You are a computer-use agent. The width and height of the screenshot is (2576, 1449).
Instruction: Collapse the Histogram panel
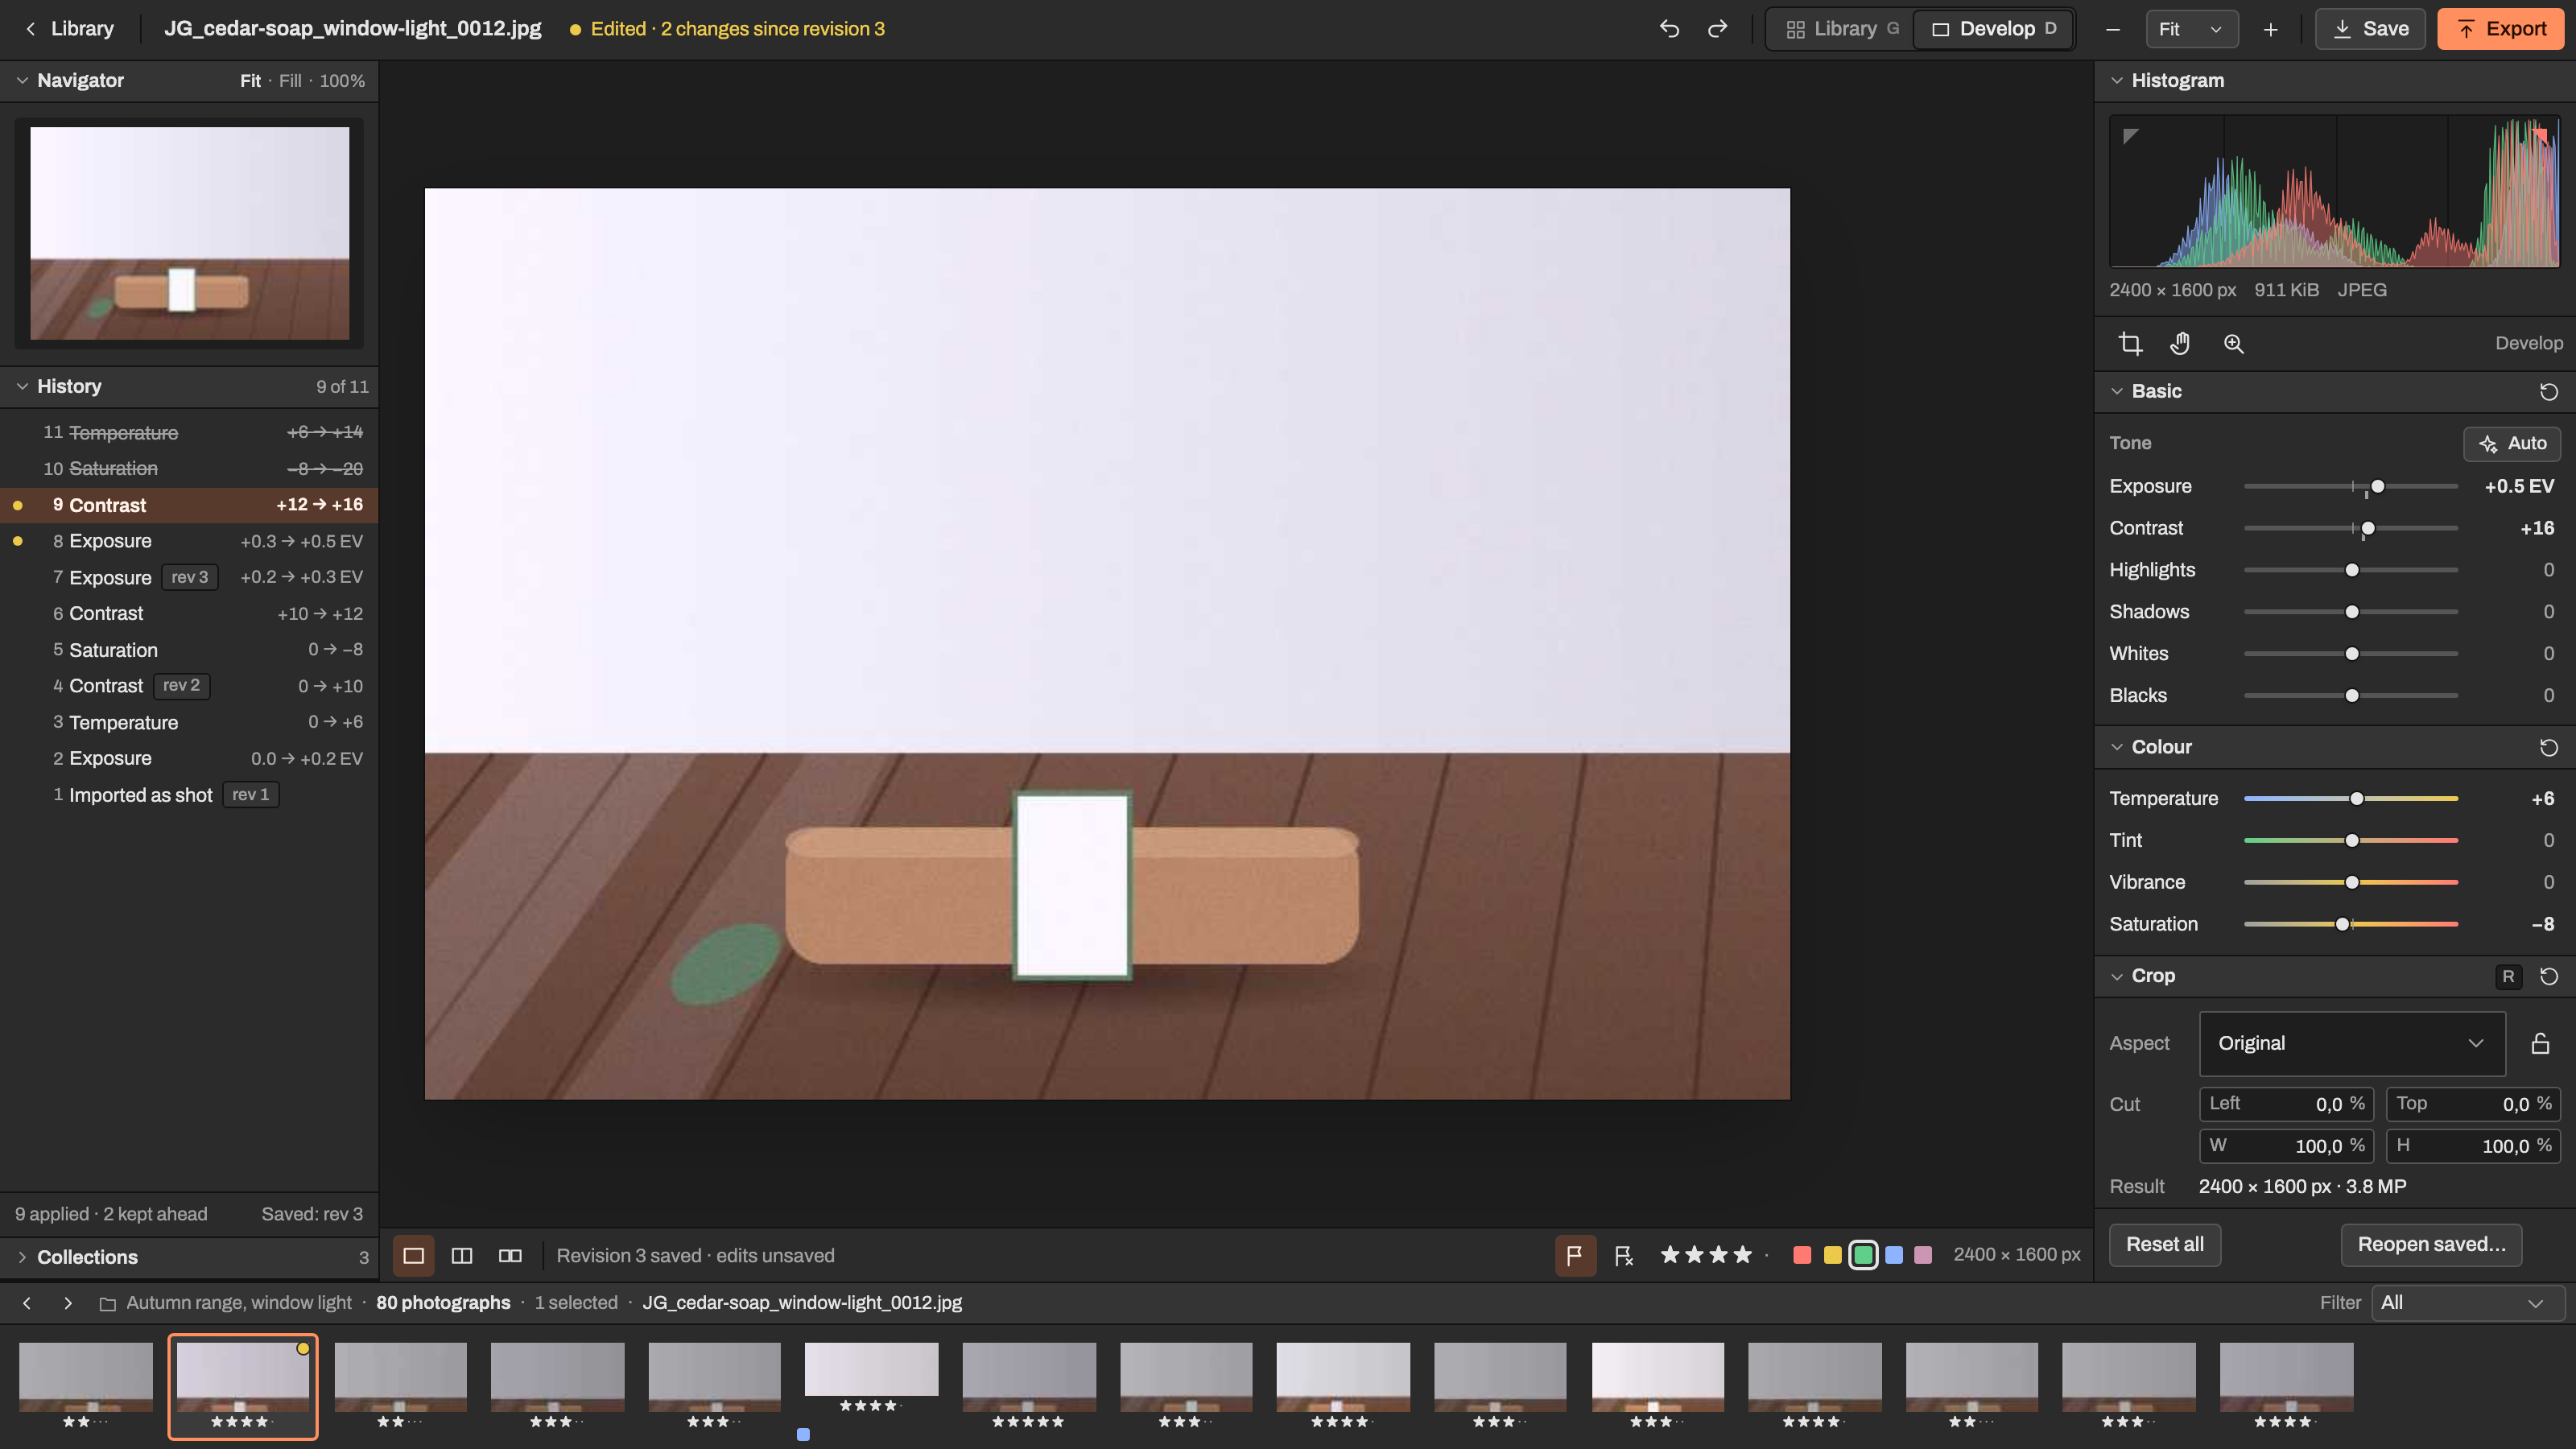(x=2116, y=80)
